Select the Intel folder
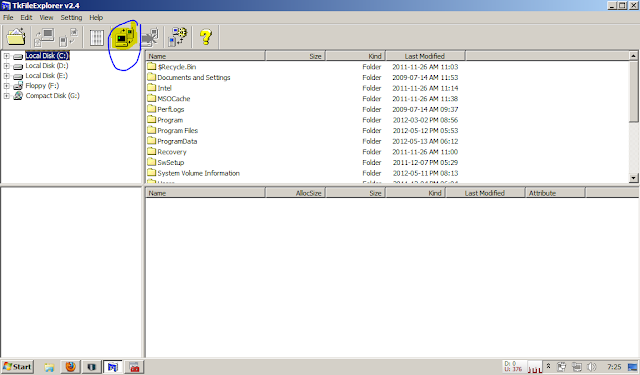The width and height of the screenshot is (640, 375). point(164,88)
